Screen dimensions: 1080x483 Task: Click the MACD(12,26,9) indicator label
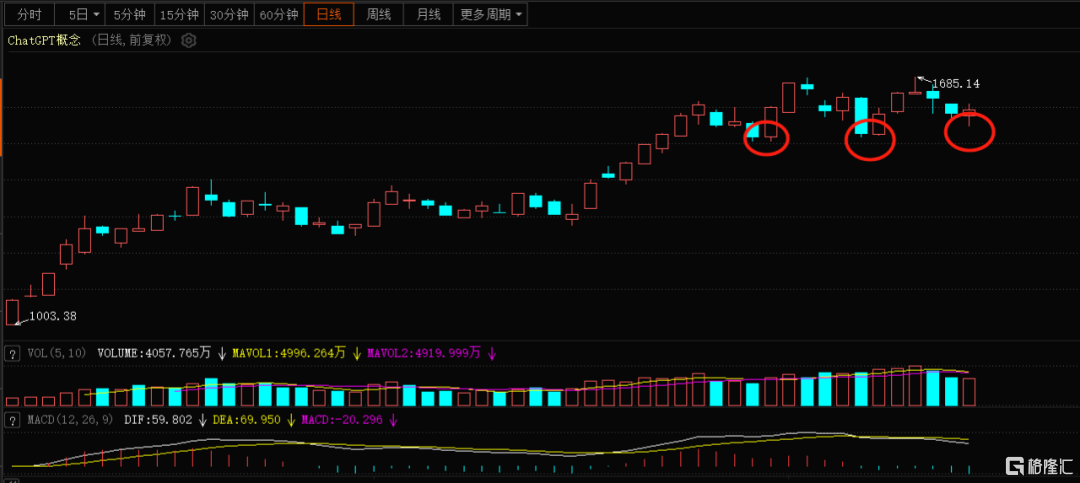pyautogui.click(x=70, y=419)
